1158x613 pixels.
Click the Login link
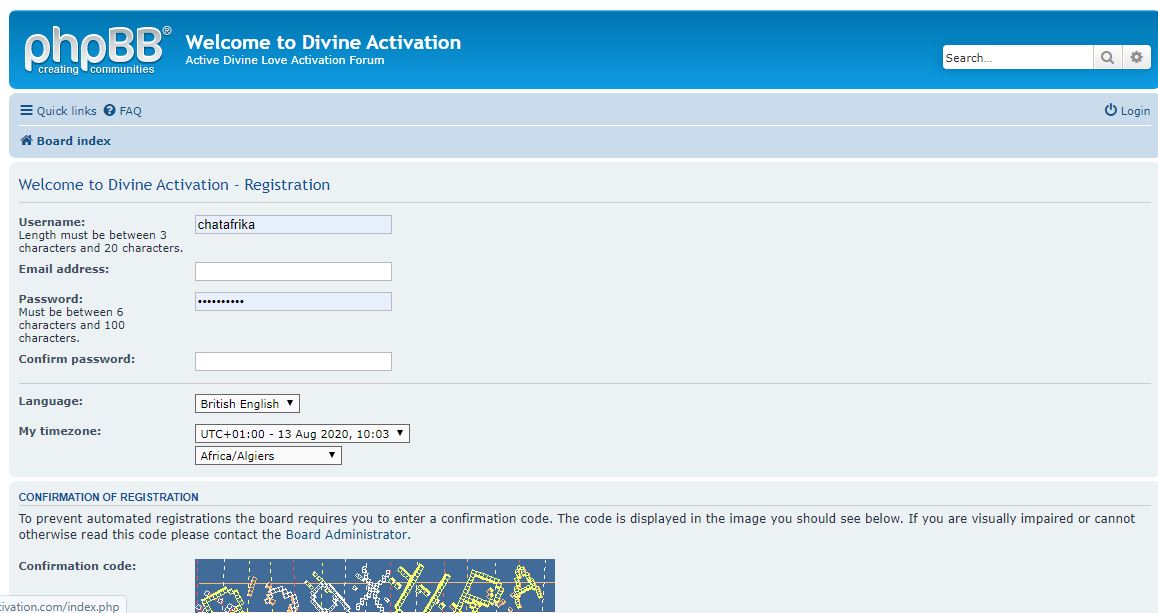pos(1135,111)
